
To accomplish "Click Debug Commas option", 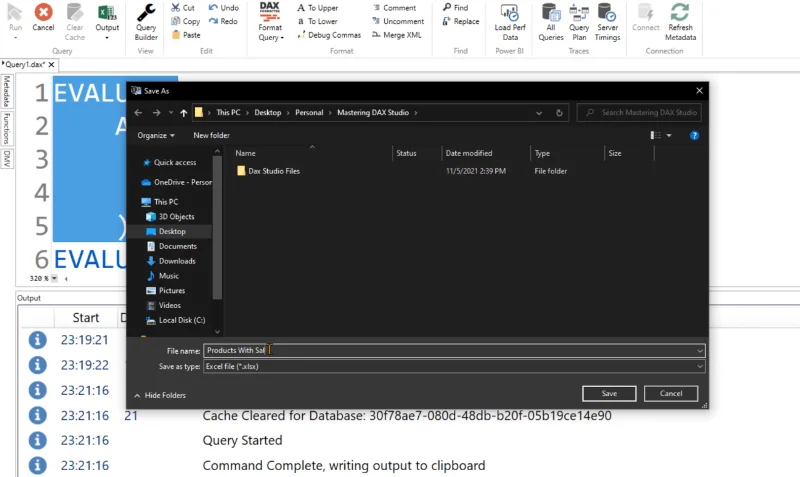I will tap(329, 35).
